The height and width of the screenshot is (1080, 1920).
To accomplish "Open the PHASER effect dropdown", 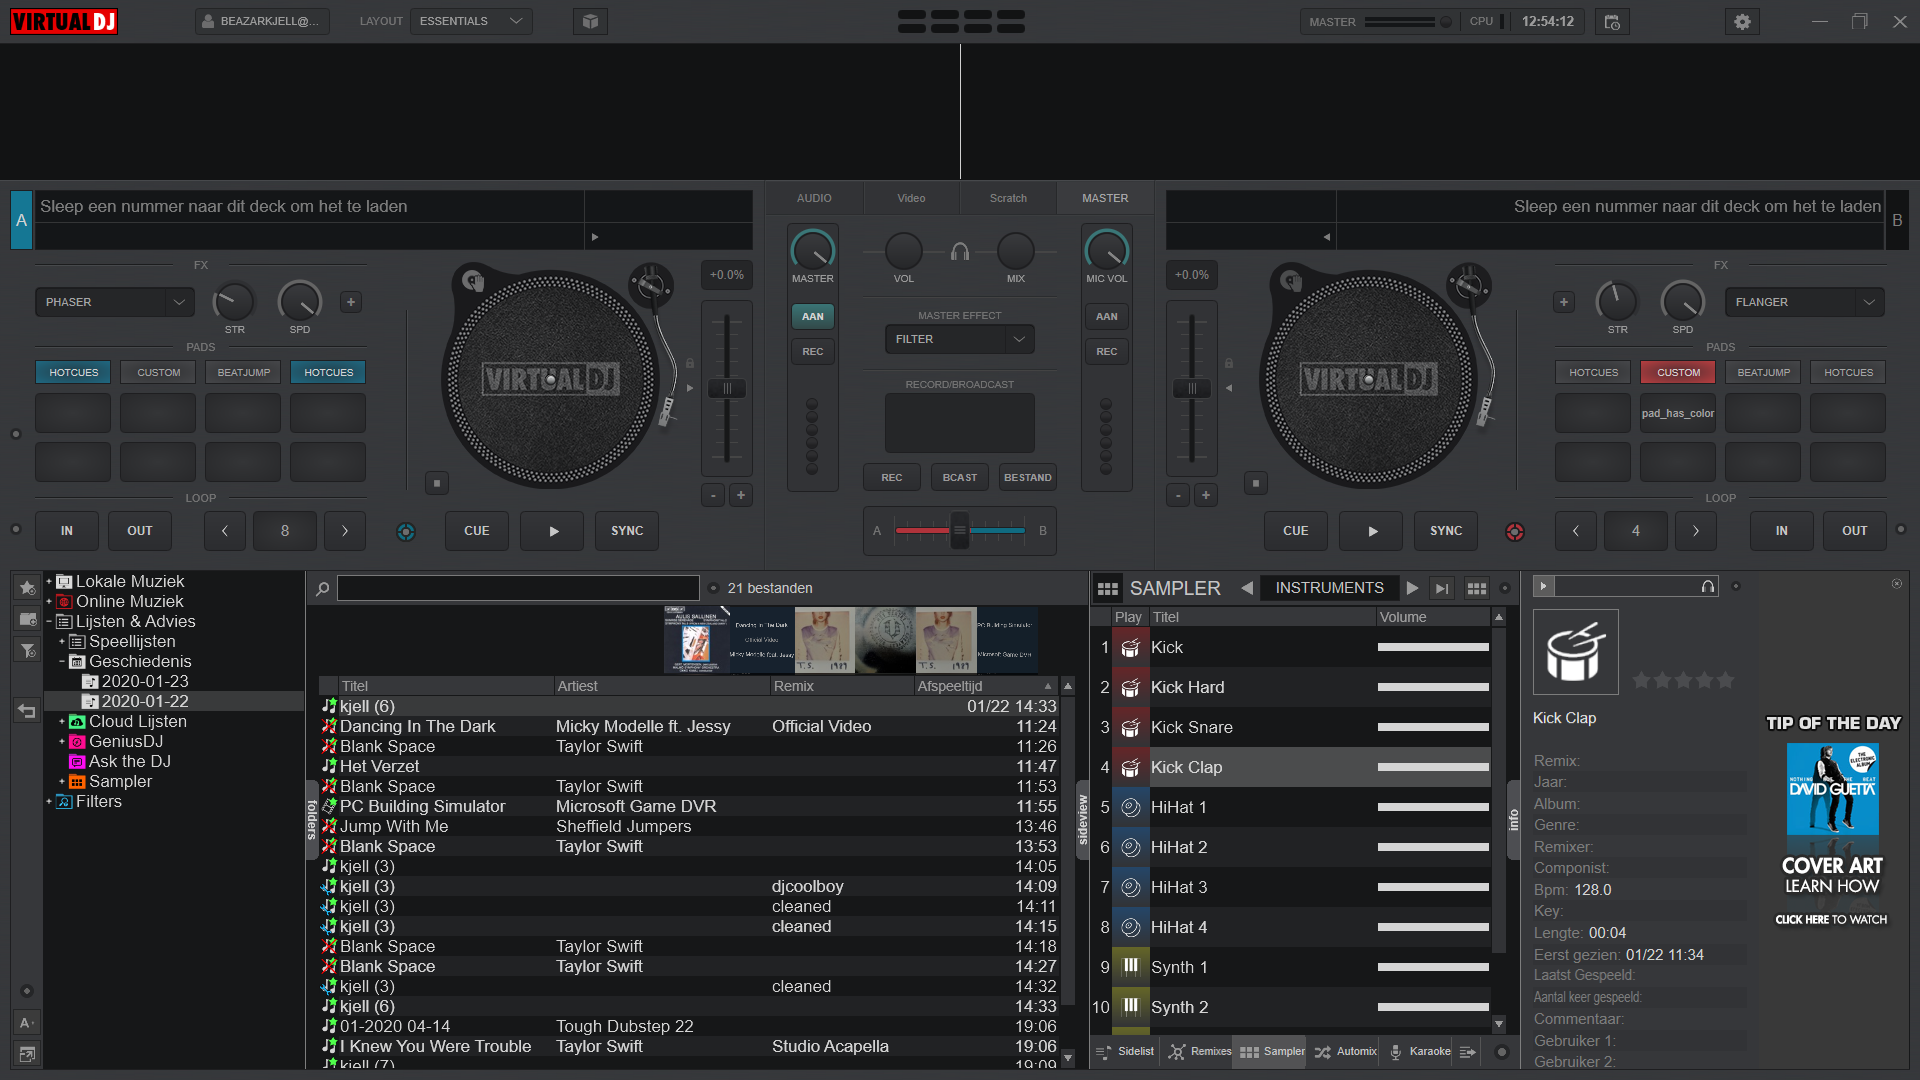I will coord(115,302).
